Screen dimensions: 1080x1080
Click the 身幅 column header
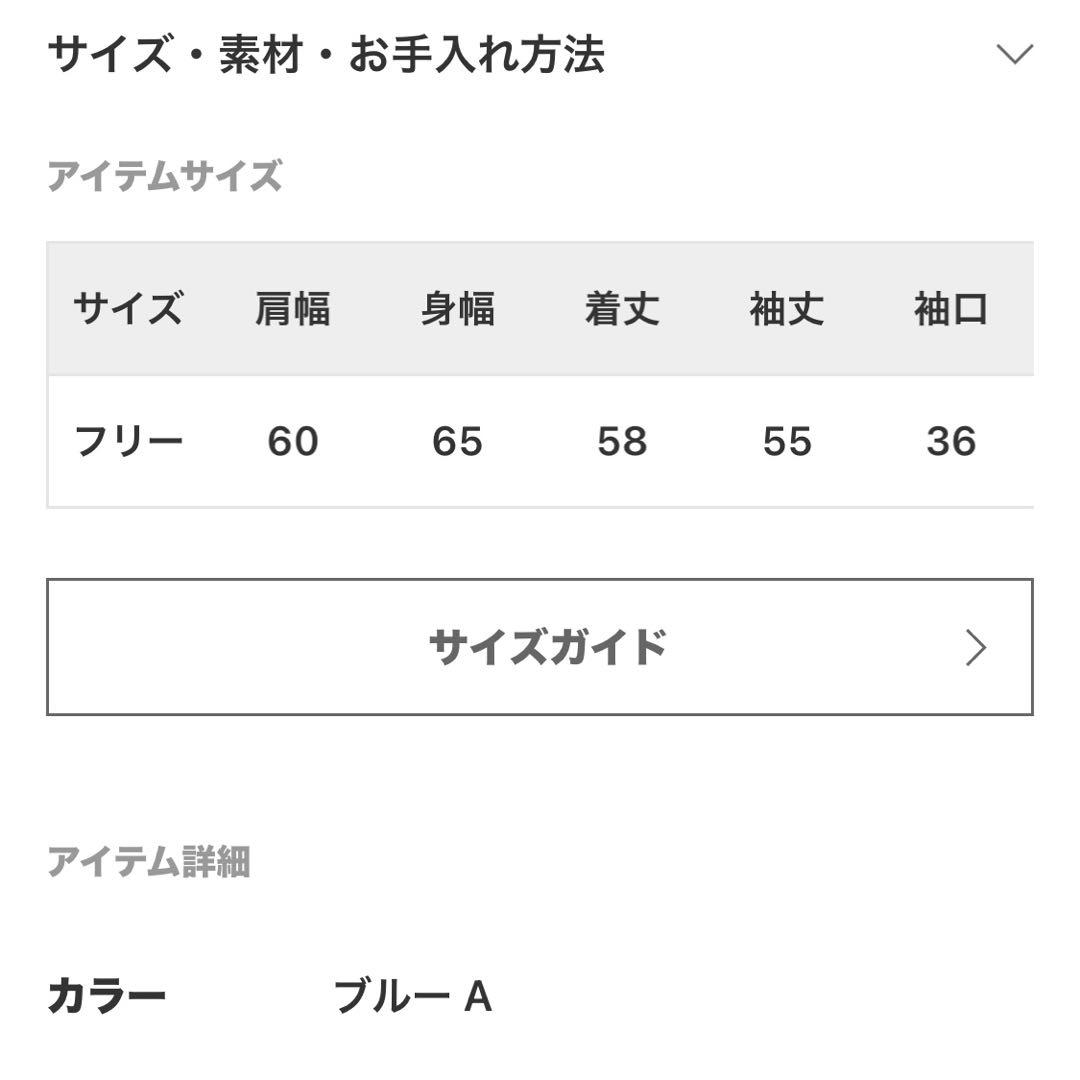pyautogui.click(x=457, y=309)
